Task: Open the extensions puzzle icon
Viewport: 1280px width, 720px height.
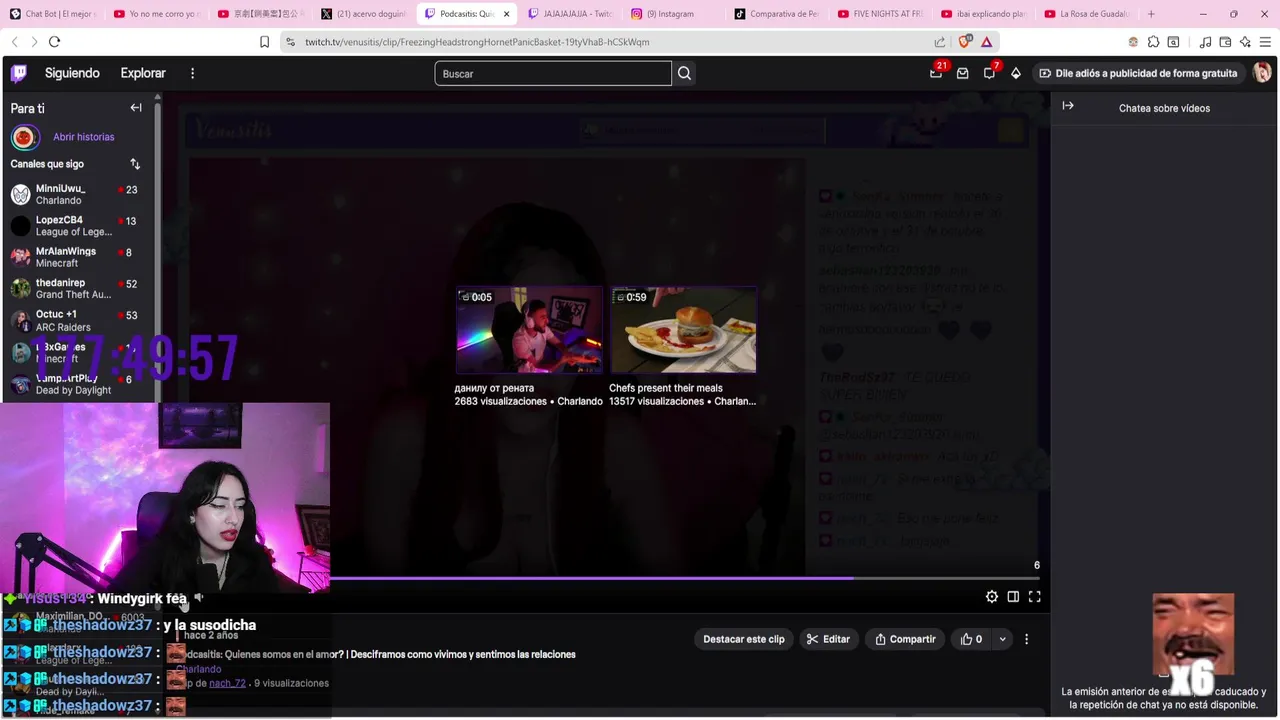Action: click(x=1153, y=42)
